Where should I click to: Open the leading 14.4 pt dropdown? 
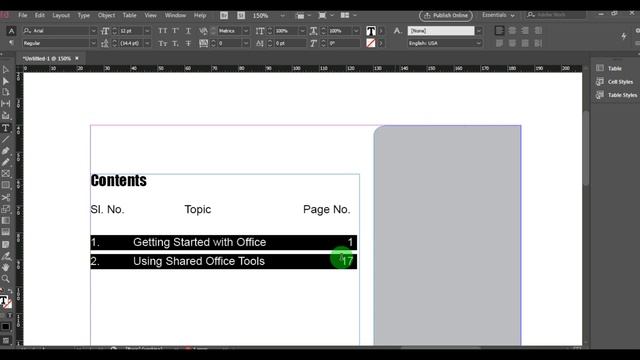147,43
